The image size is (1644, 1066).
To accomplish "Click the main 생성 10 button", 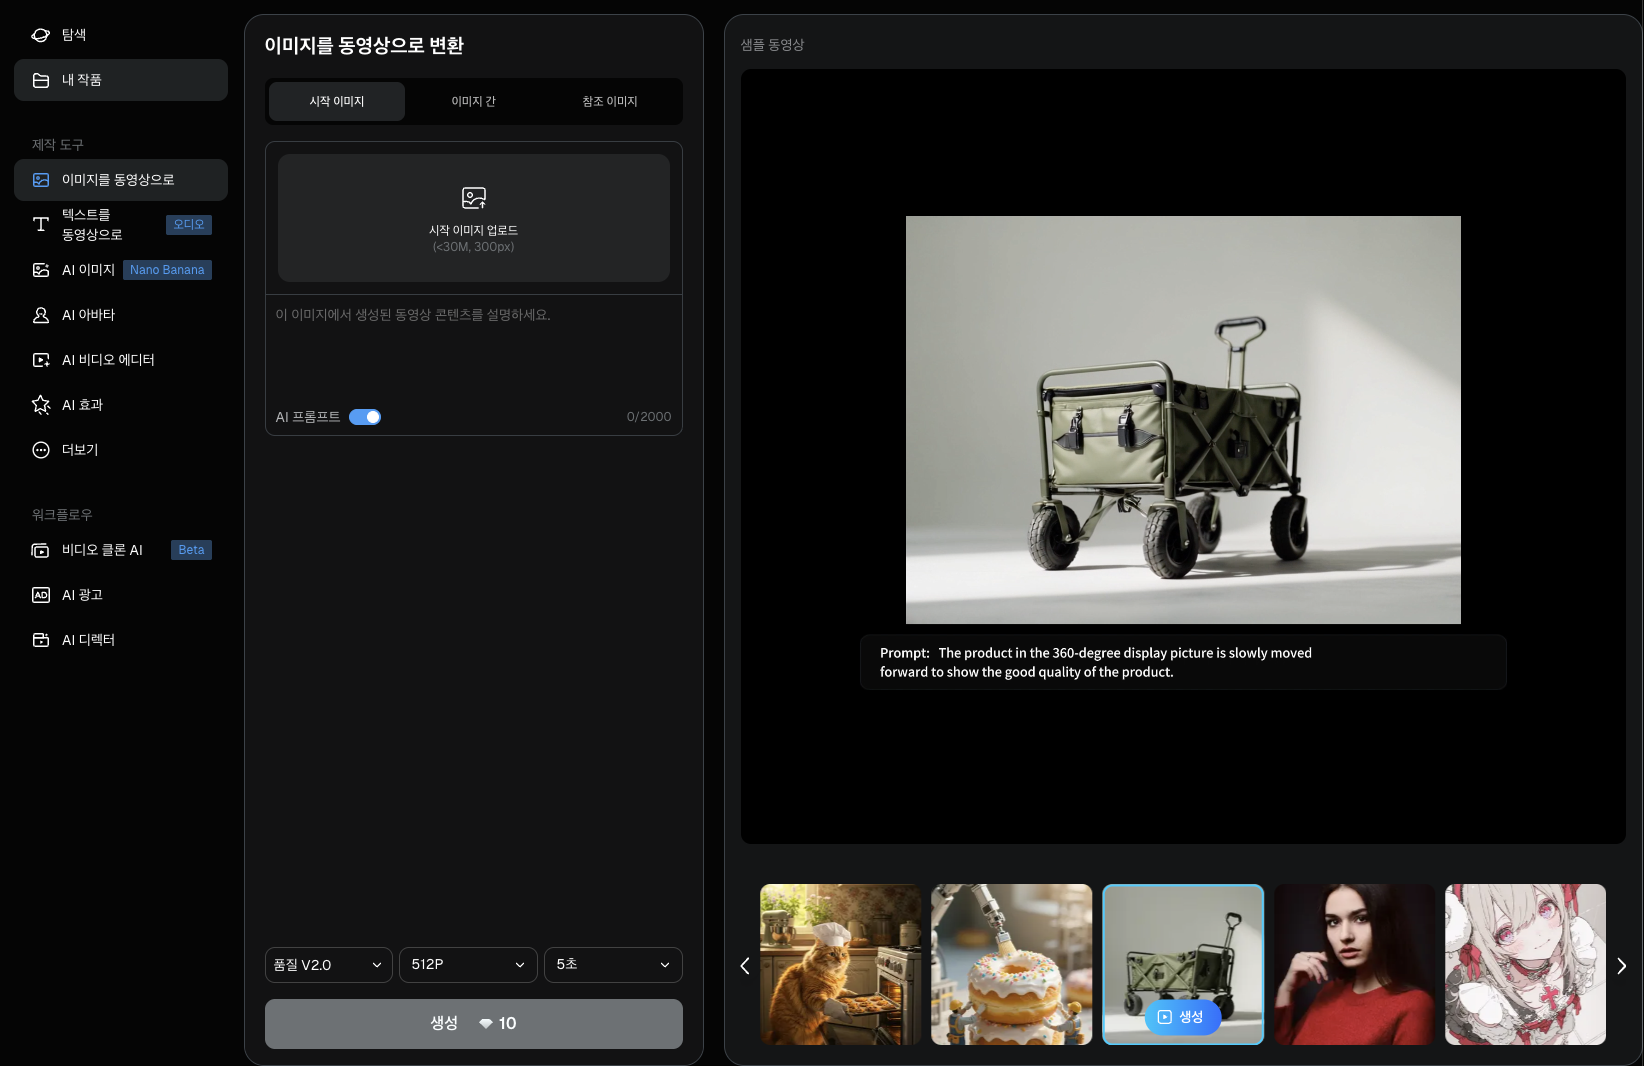I will (x=474, y=1024).
